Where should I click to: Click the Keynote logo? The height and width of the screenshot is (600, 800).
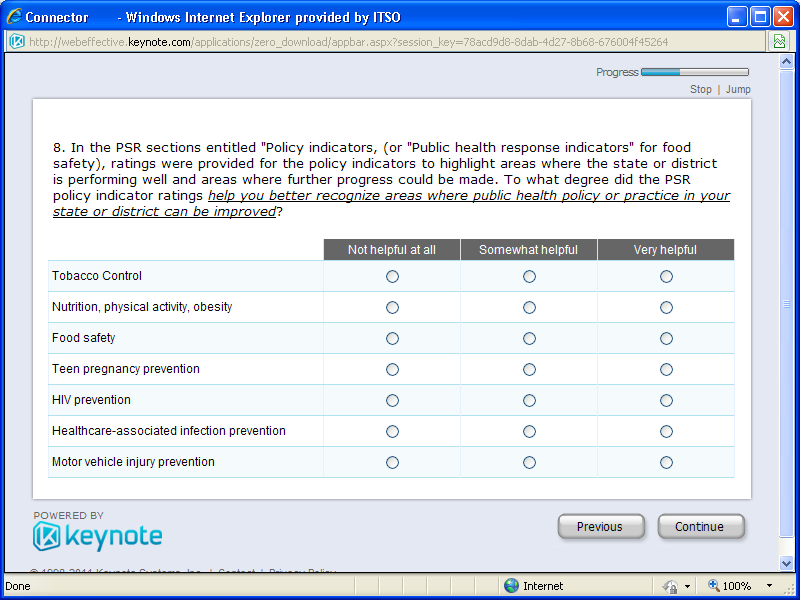pos(97,536)
